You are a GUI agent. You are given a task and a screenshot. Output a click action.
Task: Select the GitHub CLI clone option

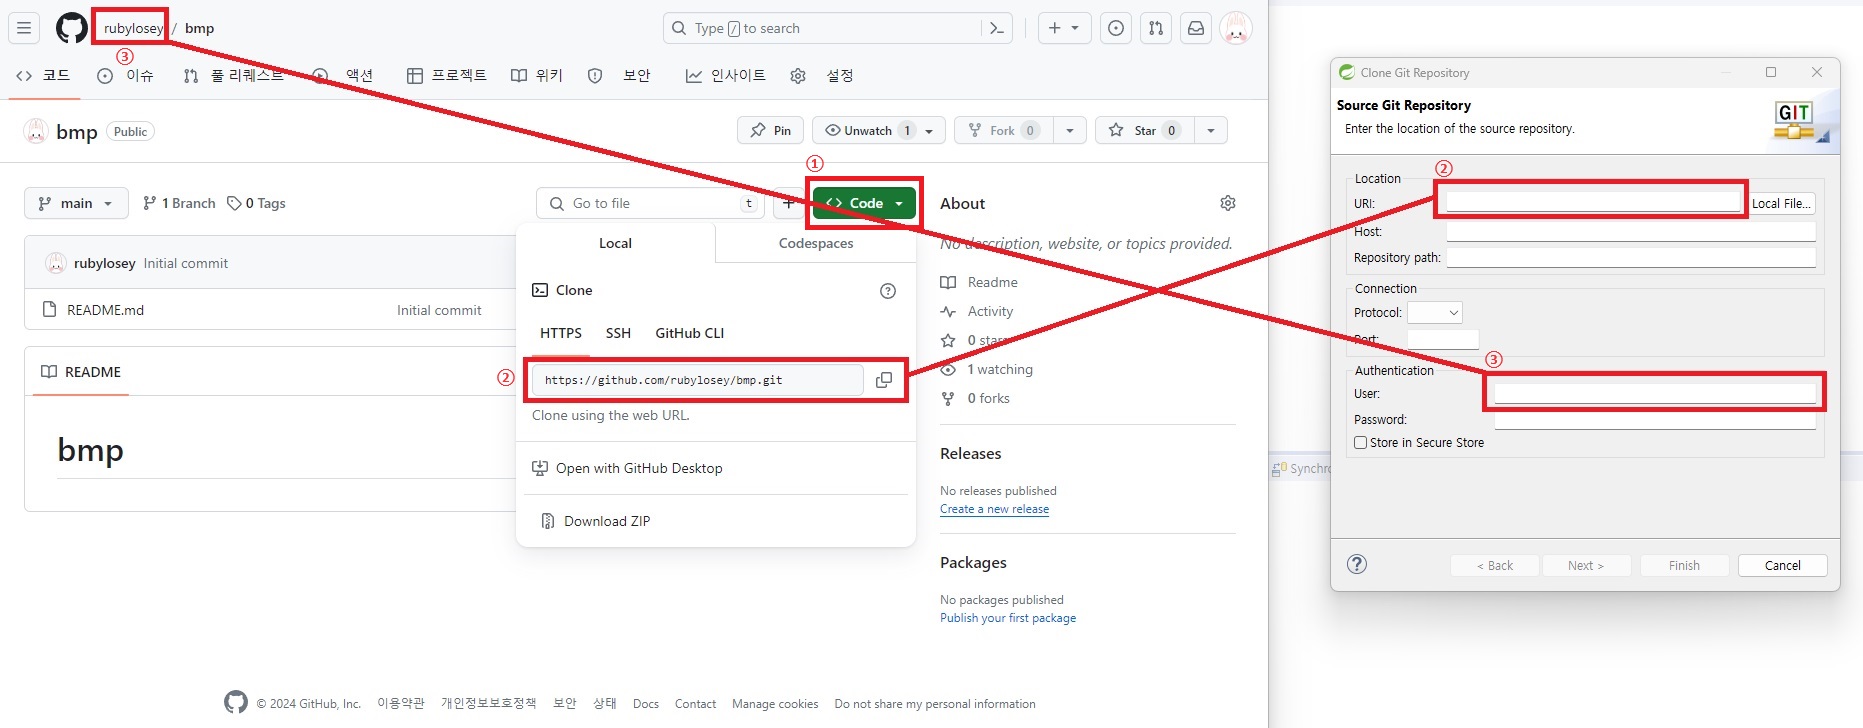690,333
